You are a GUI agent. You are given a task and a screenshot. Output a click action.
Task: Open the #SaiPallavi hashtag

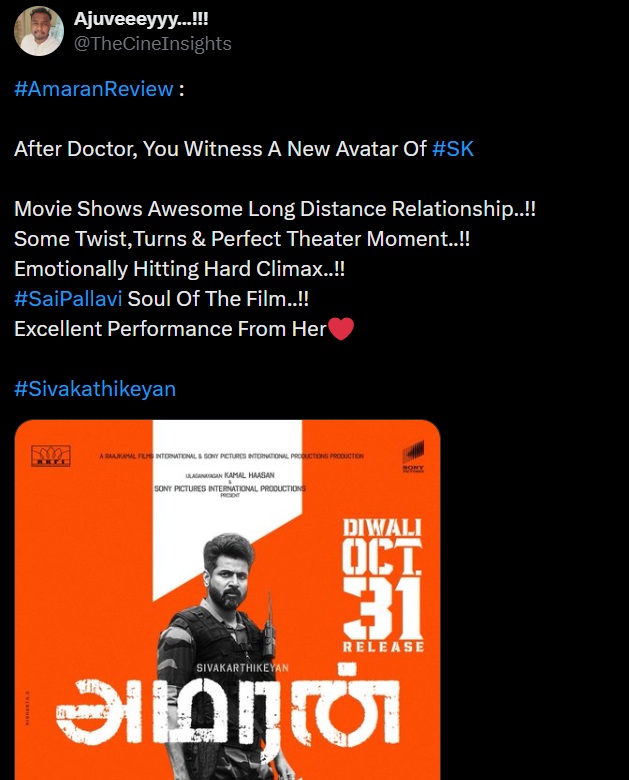click(x=68, y=299)
